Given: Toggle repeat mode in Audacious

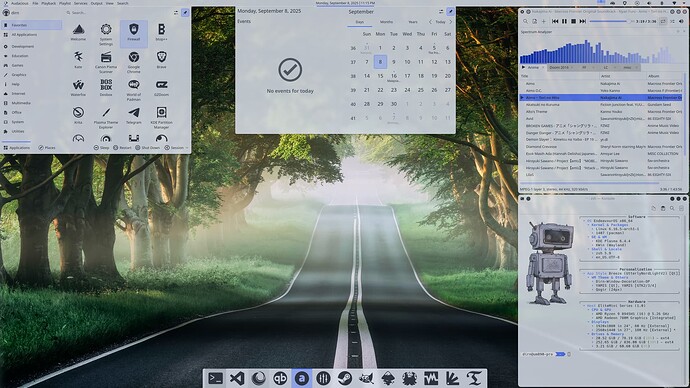Looking at the screenshot, I should pyautogui.click(x=663, y=21).
